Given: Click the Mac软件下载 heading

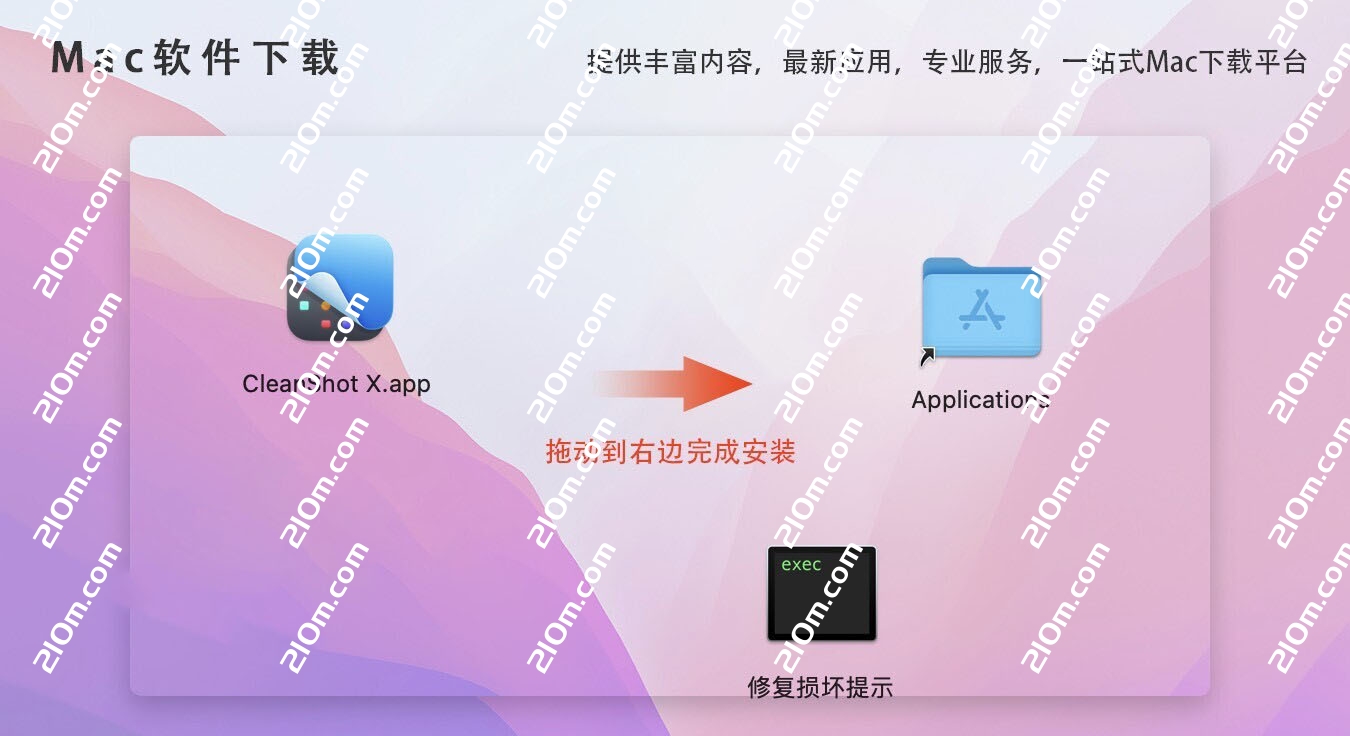Looking at the screenshot, I should 196,59.
